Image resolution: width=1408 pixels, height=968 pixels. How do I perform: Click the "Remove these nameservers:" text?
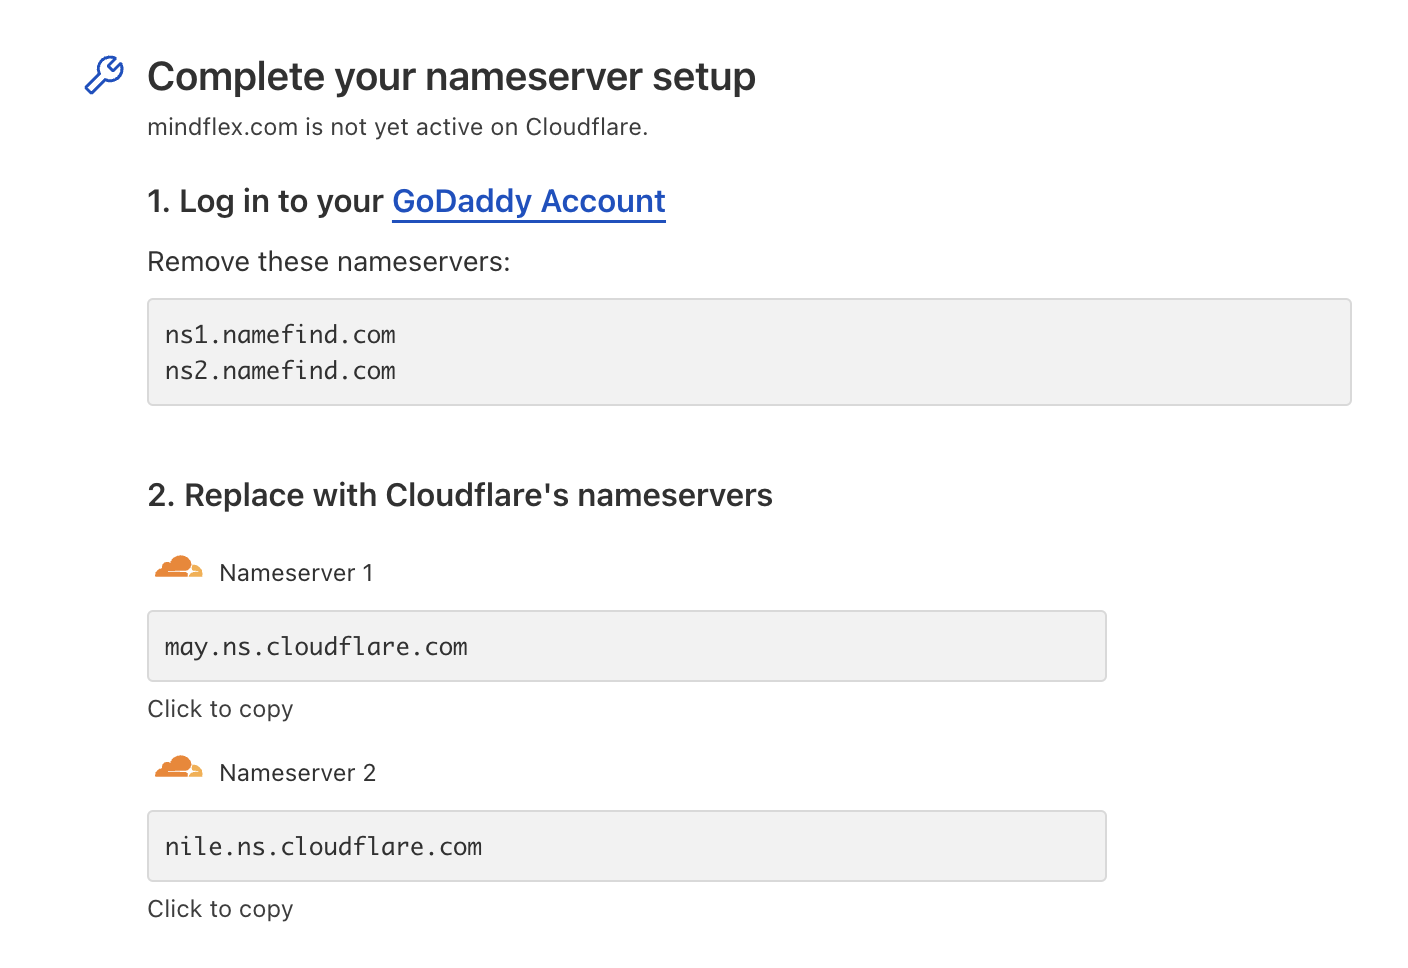tap(329, 262)
